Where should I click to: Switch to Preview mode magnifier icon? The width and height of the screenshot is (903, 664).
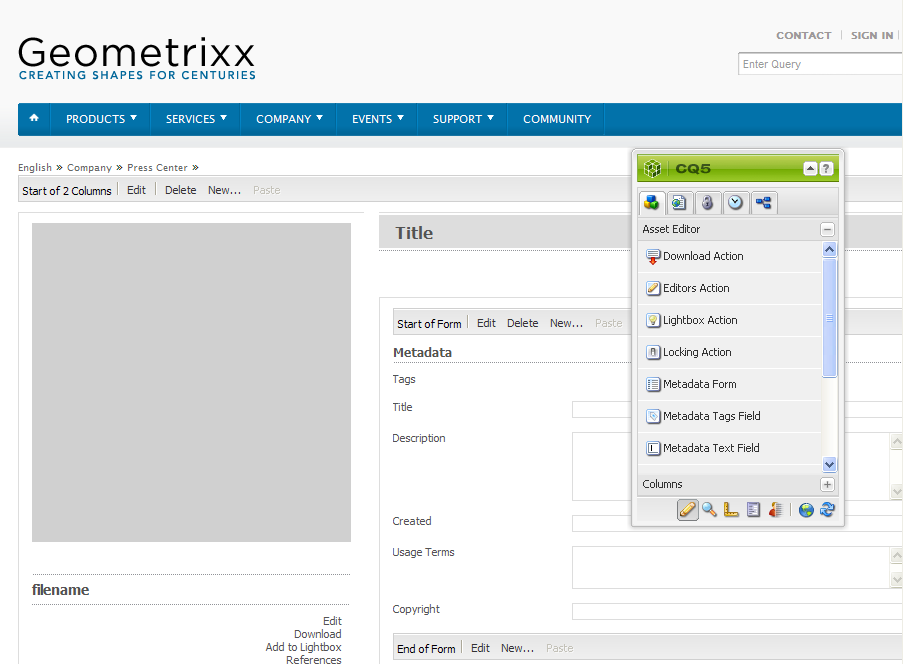710,510
